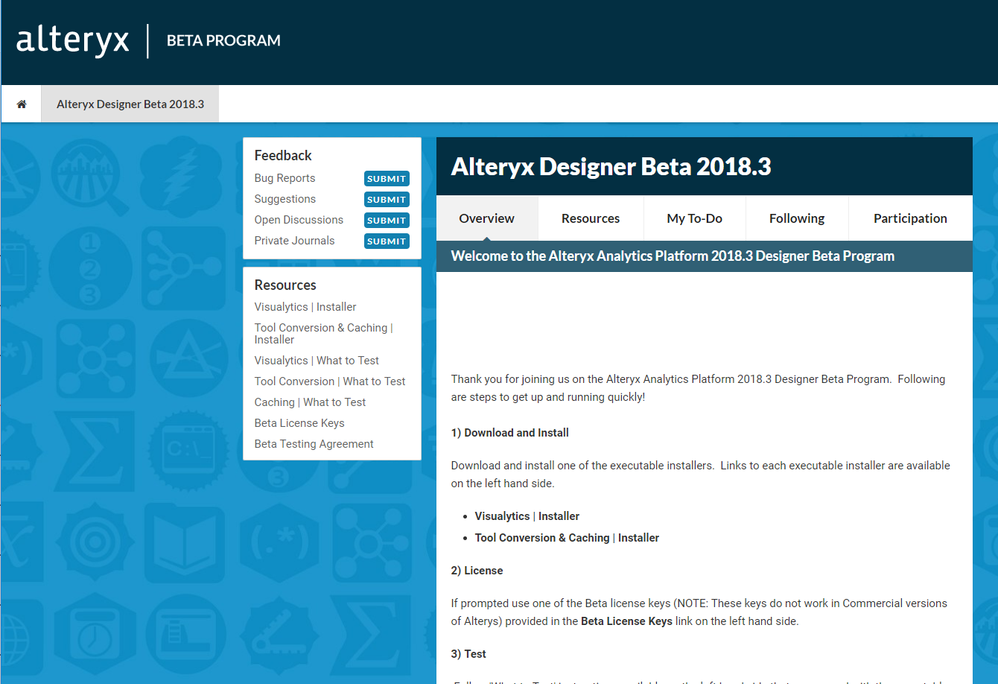Click the '1) Download and Install' heading
Image resolution: width=998 pixels, height=684 pixels.
[510, 433]
